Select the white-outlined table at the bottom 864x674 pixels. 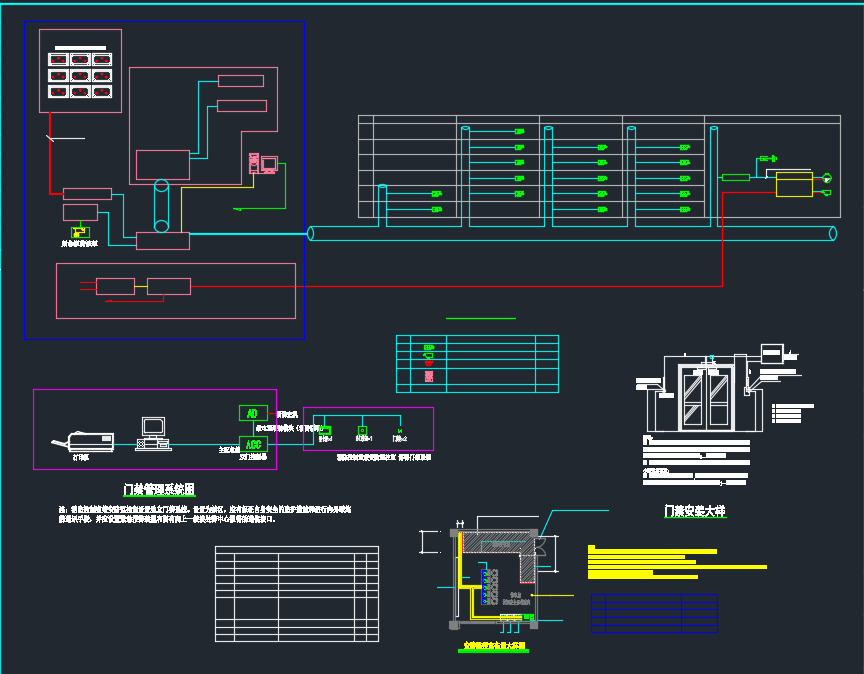click(x=297, y=594)
